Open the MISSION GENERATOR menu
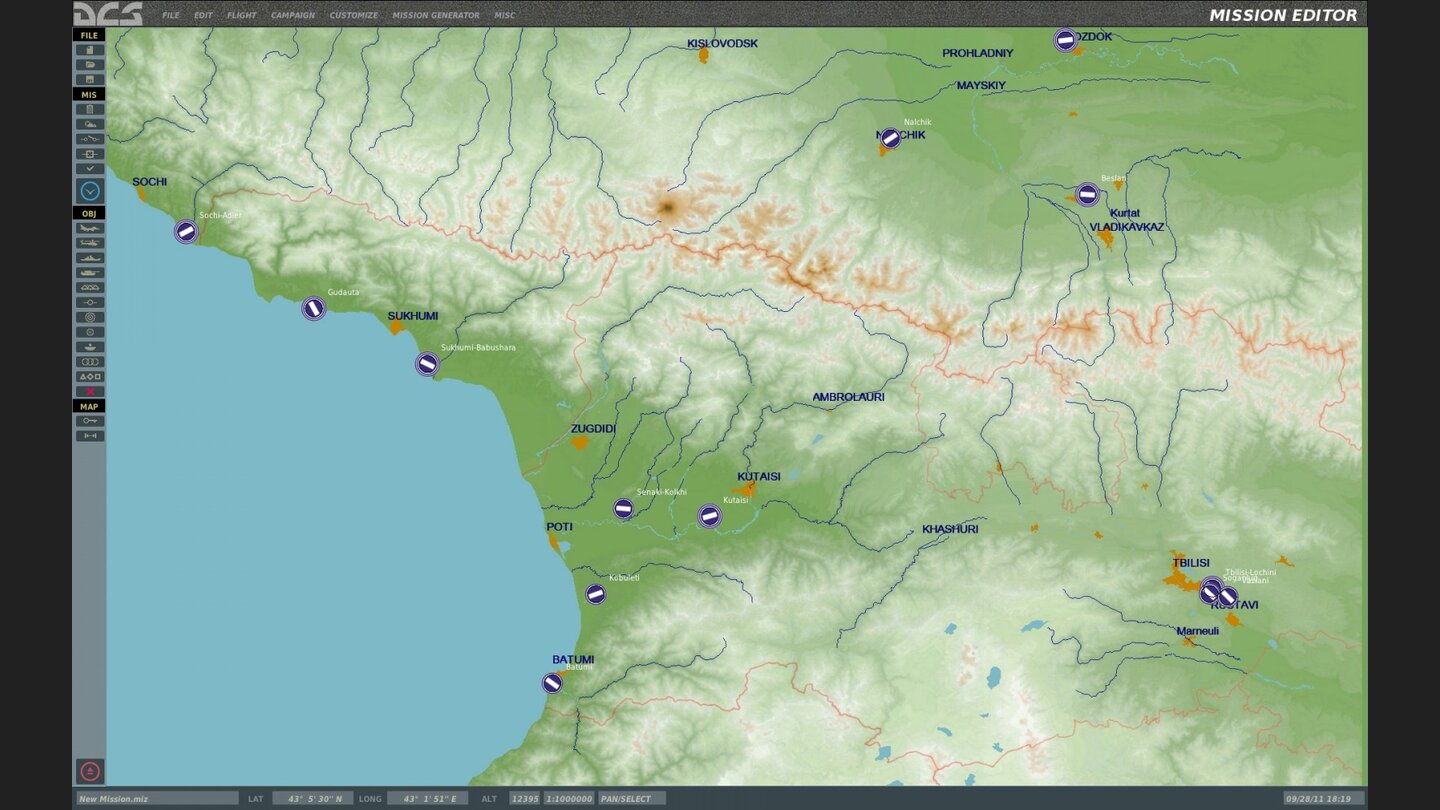Image resolution: width=1440 pixels, height=810 pixels. coord(436,15)
